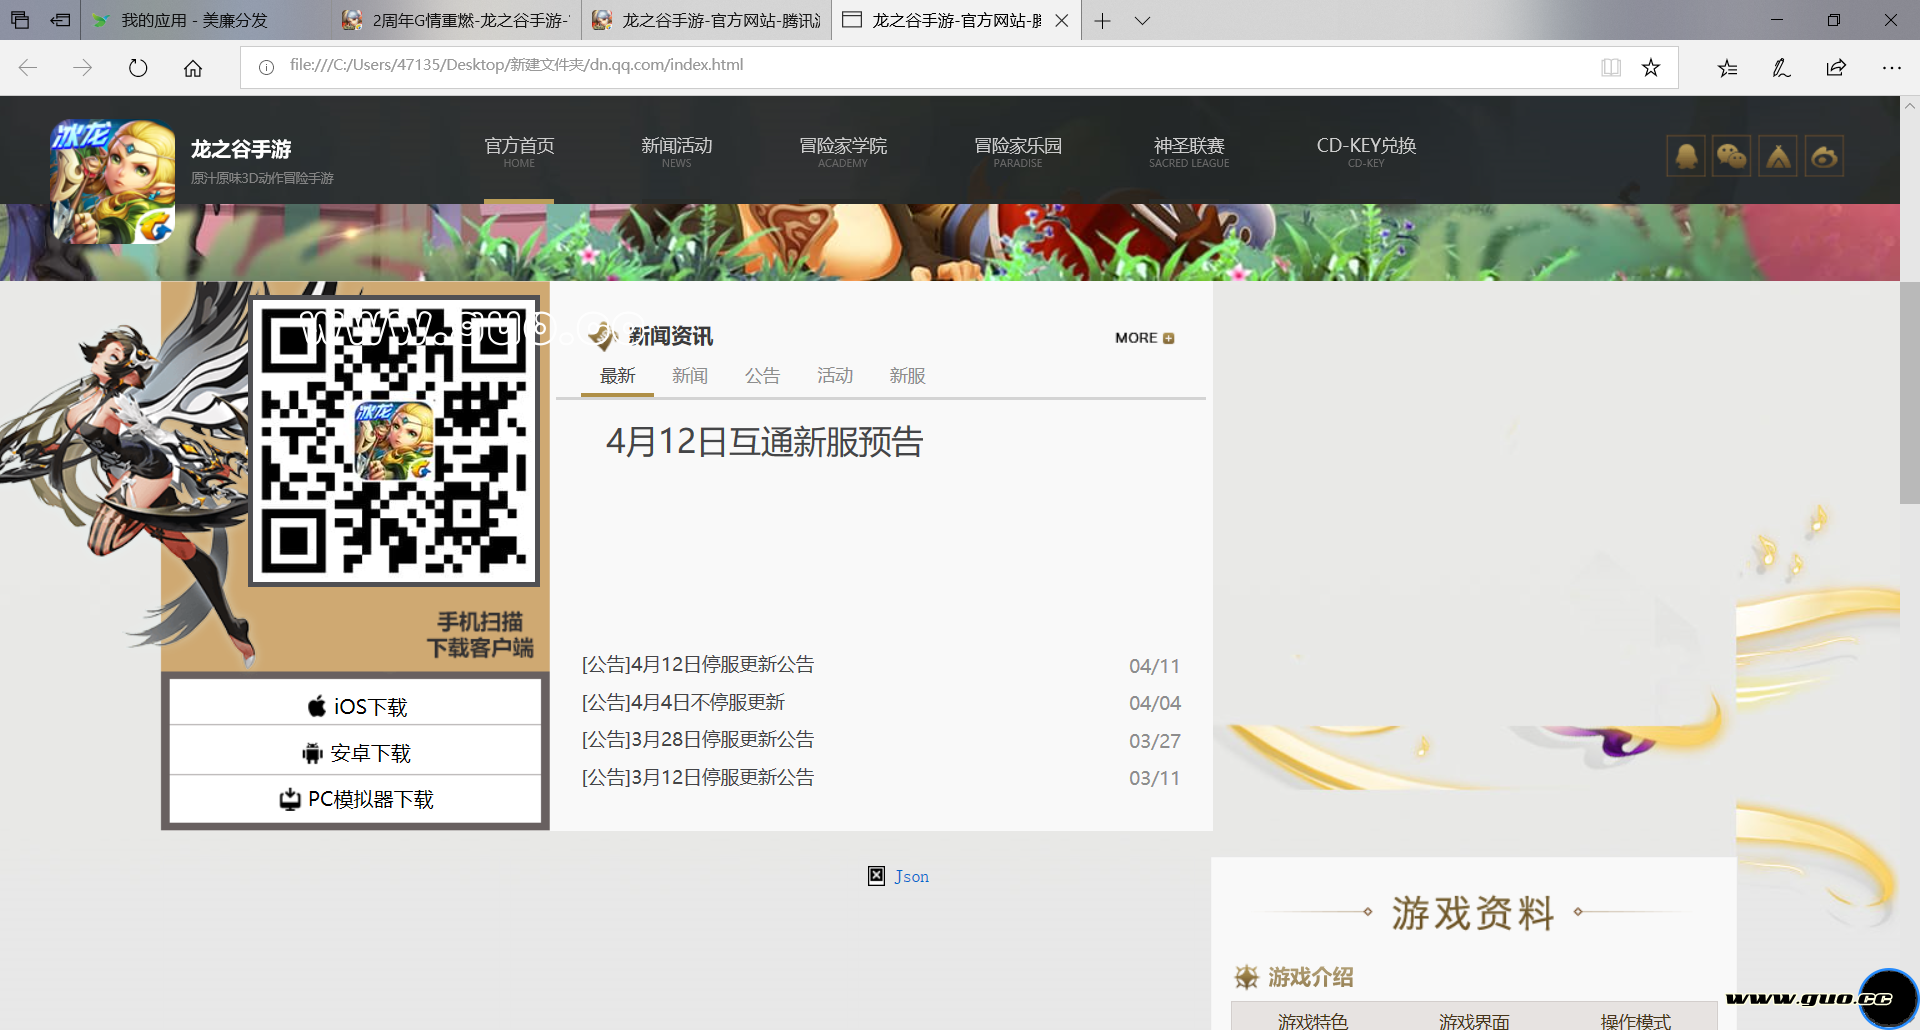Viewport: 1920px width, 1030px height.
Task: Open browser settings and more menu
Action: 1891,68
